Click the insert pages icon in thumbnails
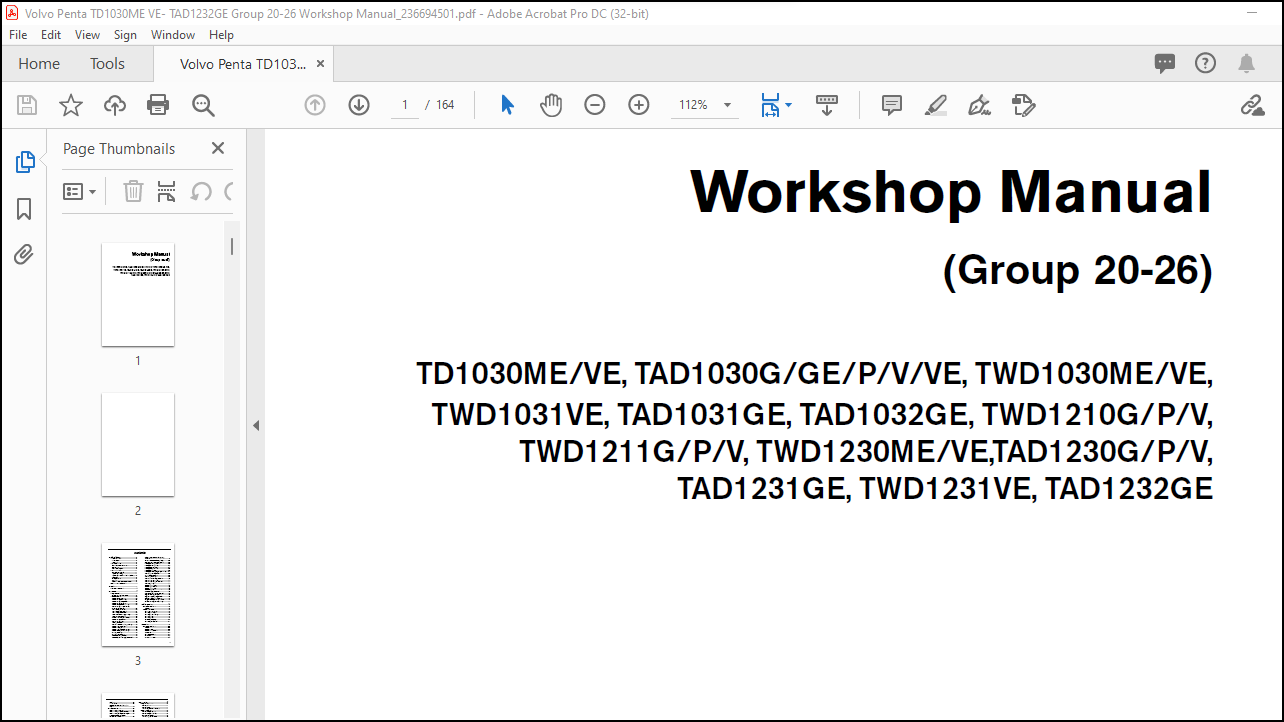Screen dimensions: 1284x722 click(167, 191)
